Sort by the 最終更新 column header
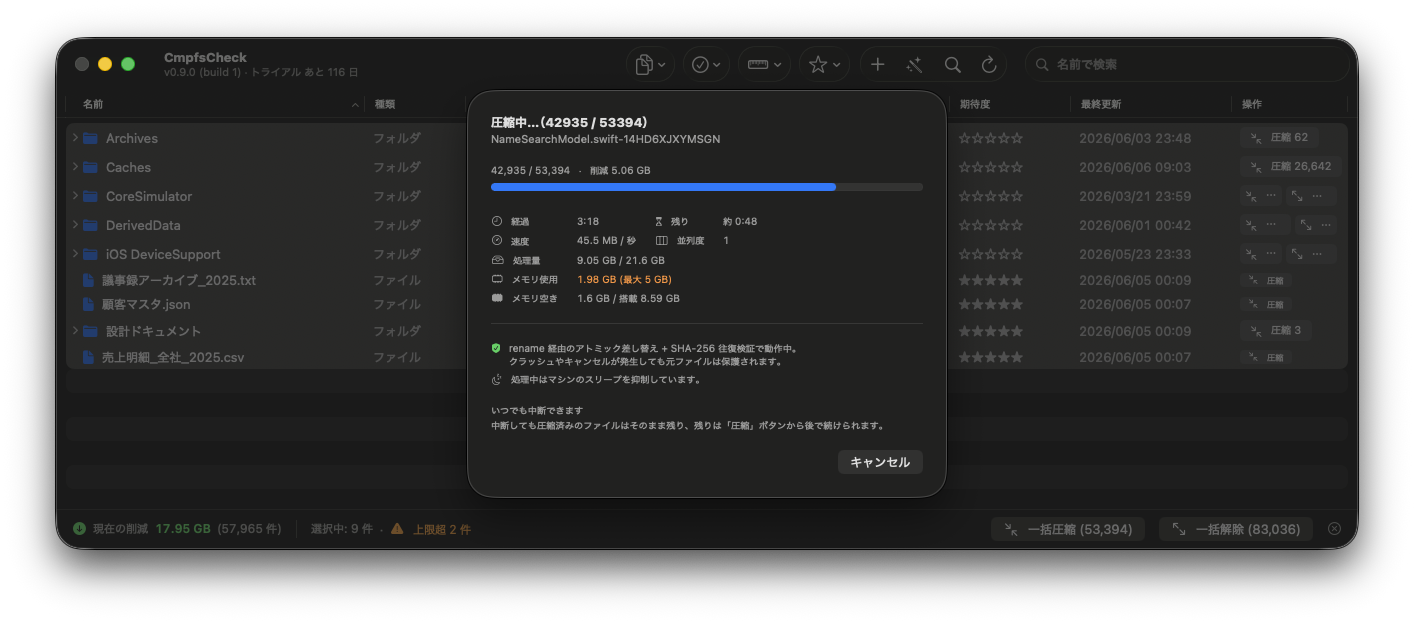1414x623 pixels. [x=1100, y=104]
